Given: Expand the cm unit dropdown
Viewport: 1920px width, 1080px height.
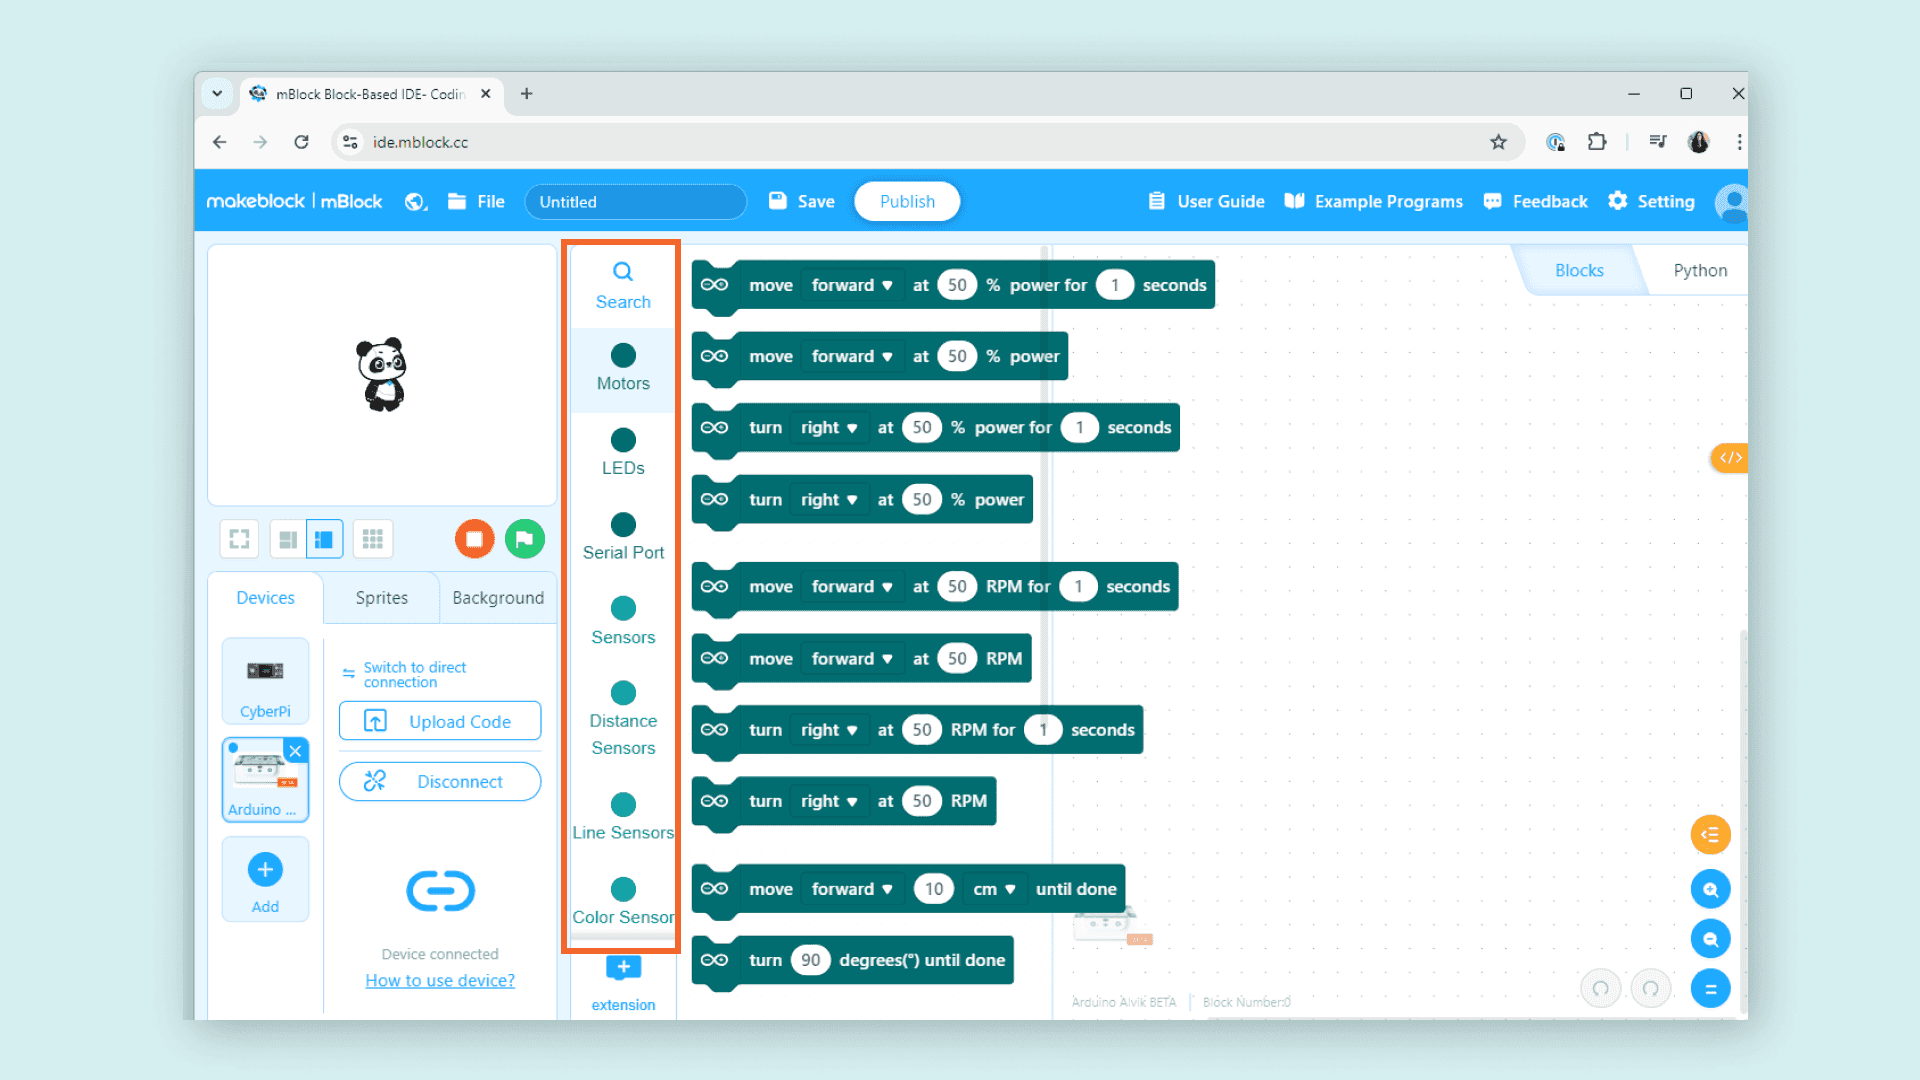Looking at the screenshot, I should (994, 889).
